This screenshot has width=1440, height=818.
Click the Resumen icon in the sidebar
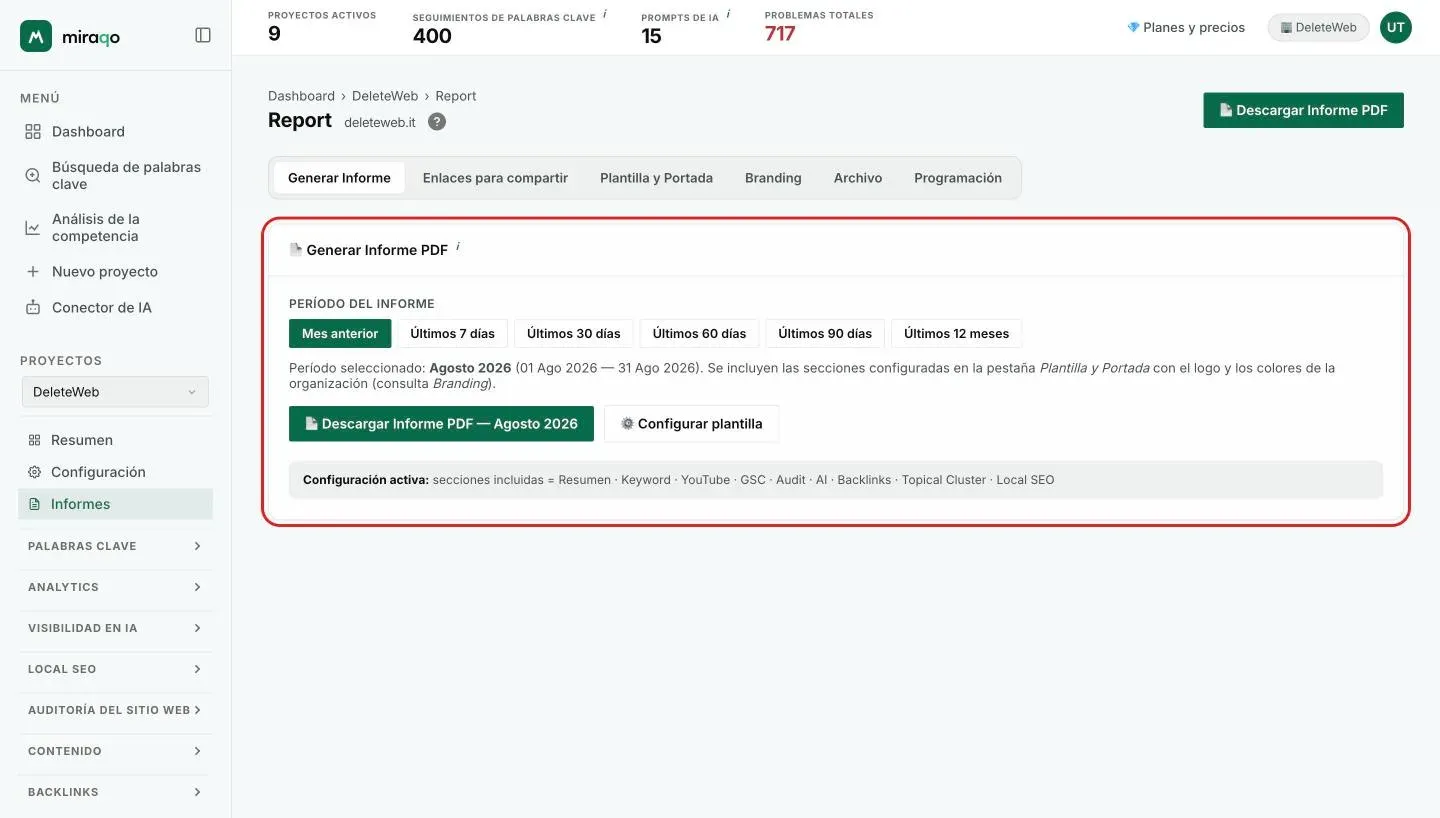point(34,440)
